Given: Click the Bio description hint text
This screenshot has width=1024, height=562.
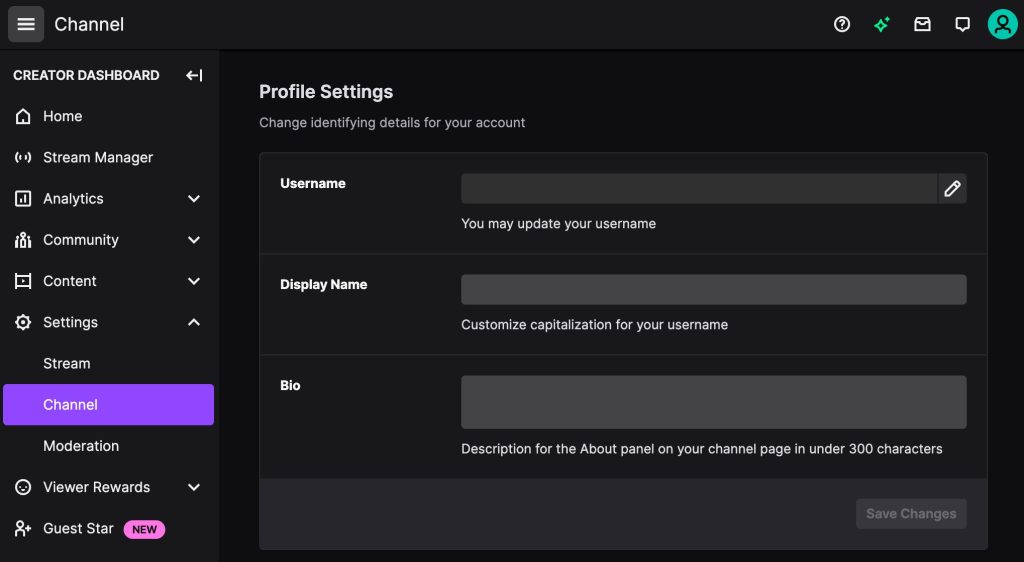Looking at the screenshot, I should 701,449.
